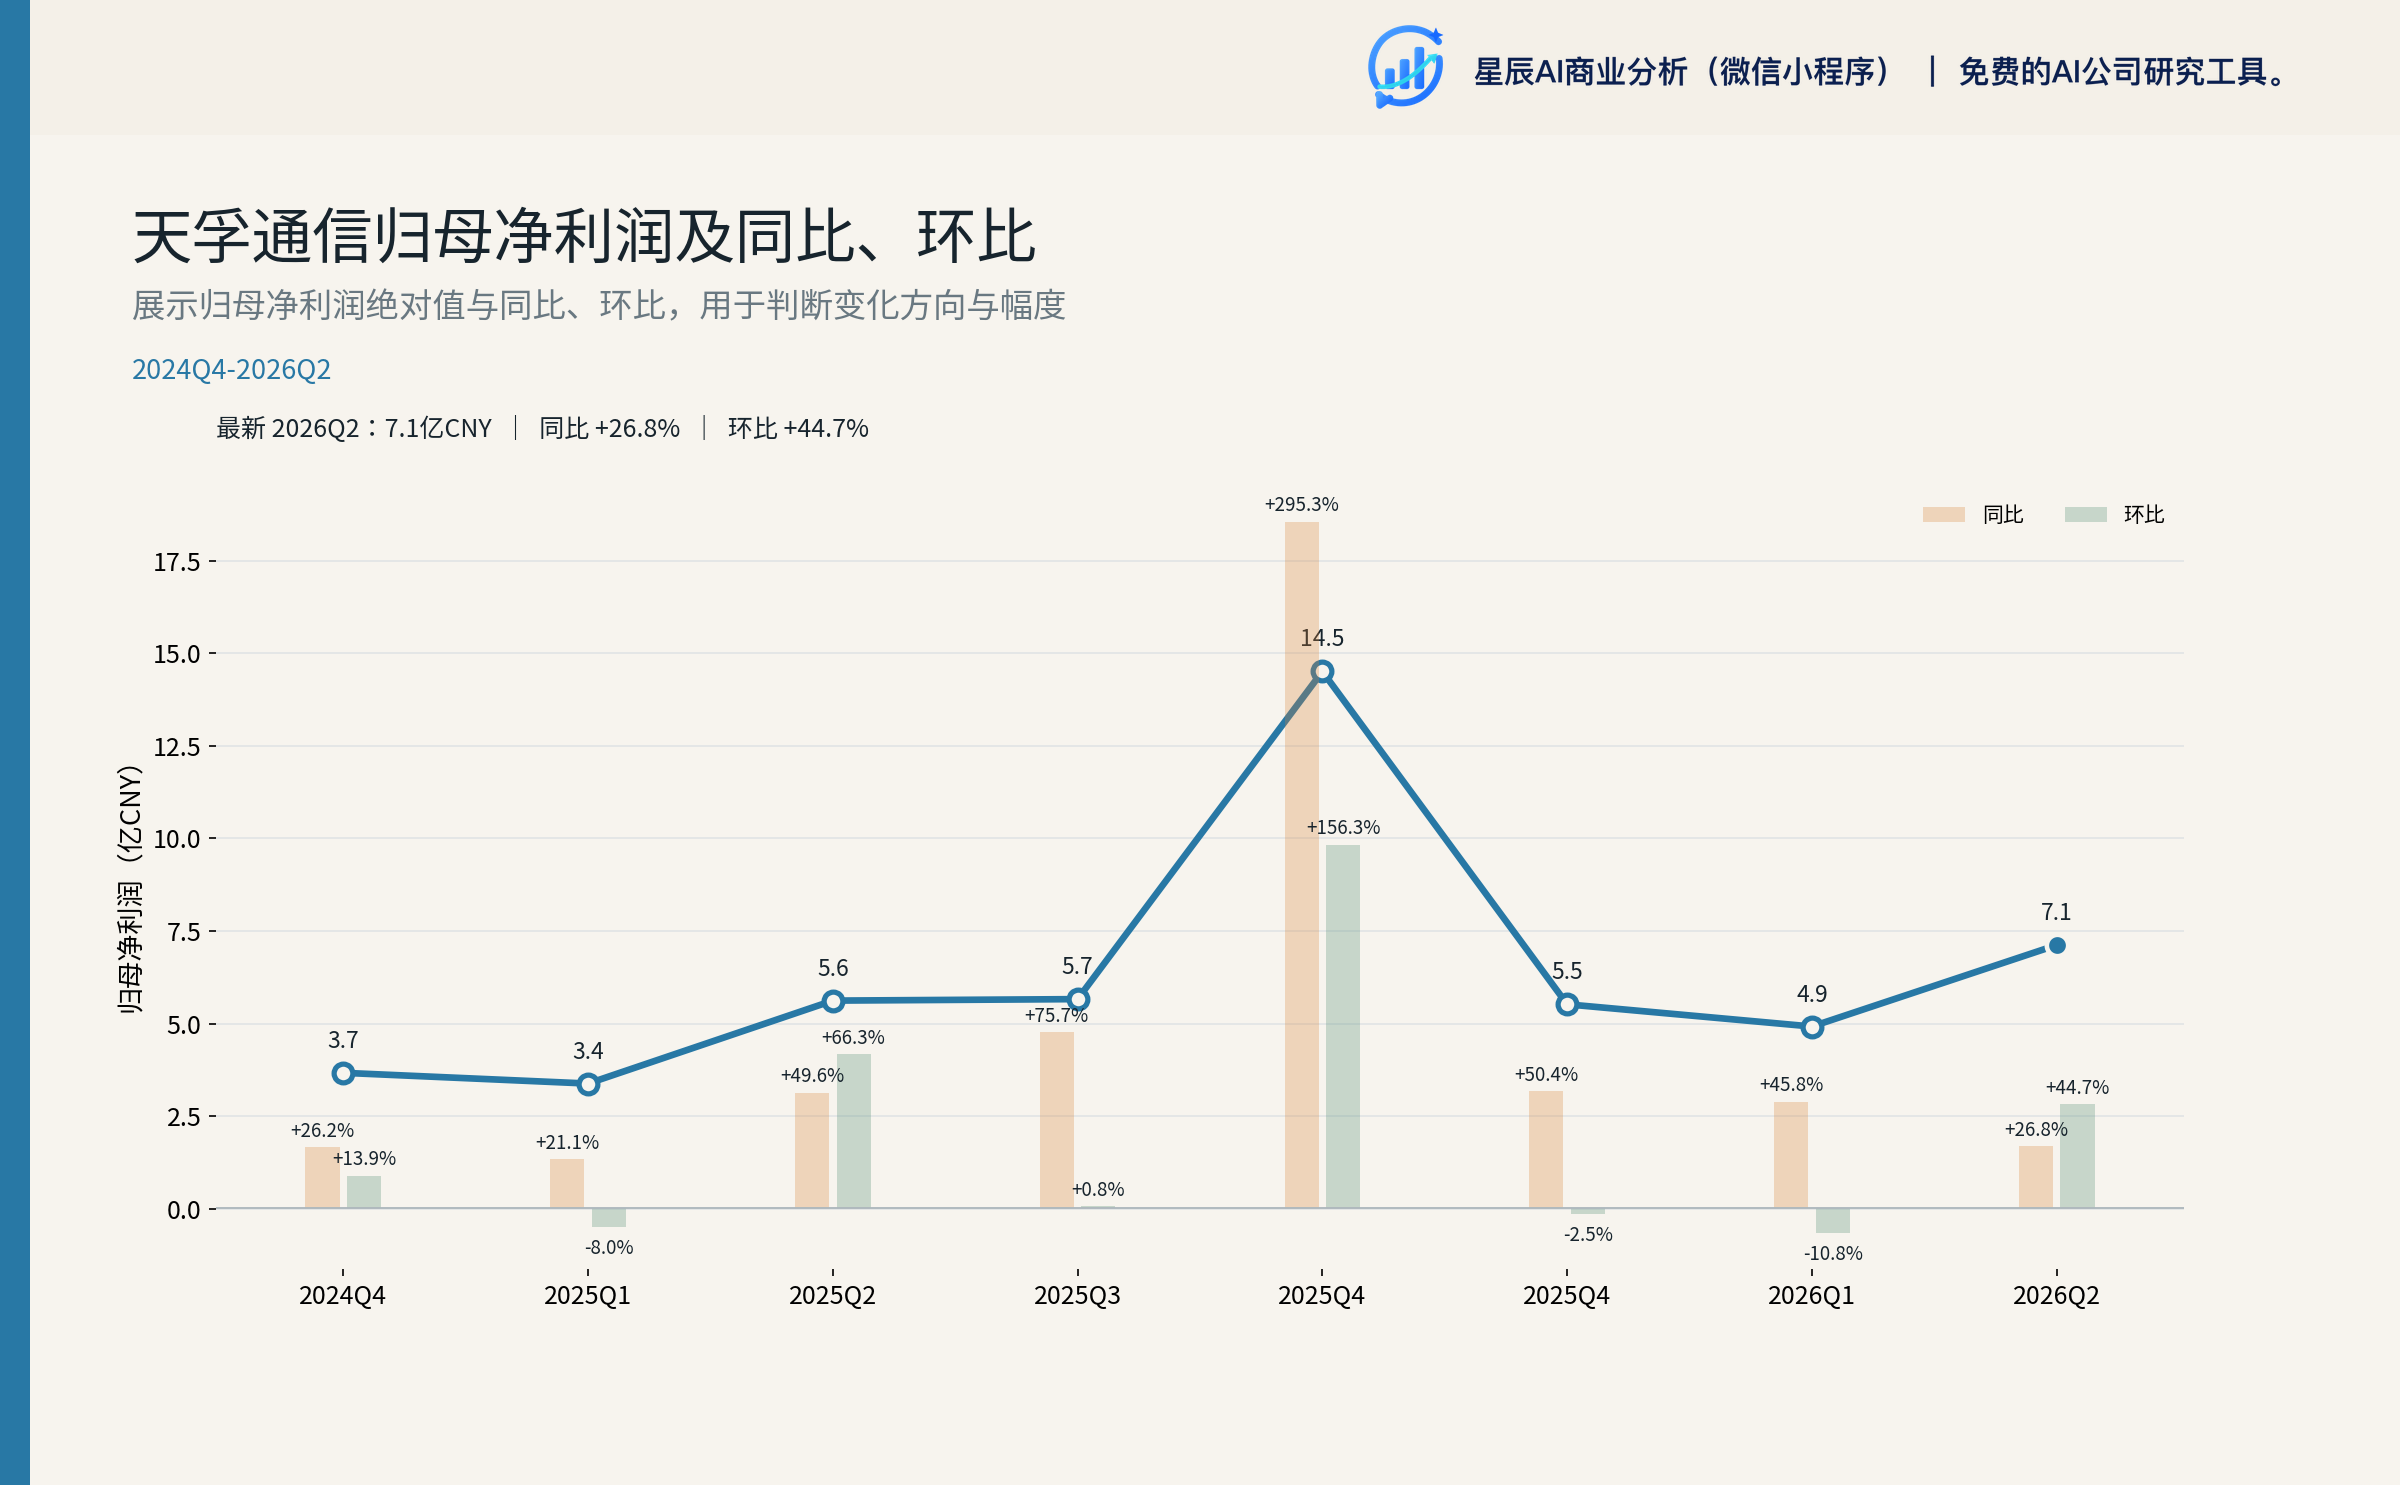2400x1485 pixels.
Task: Click the 同比 +26.8% summary text
Action: click(609, 428)
